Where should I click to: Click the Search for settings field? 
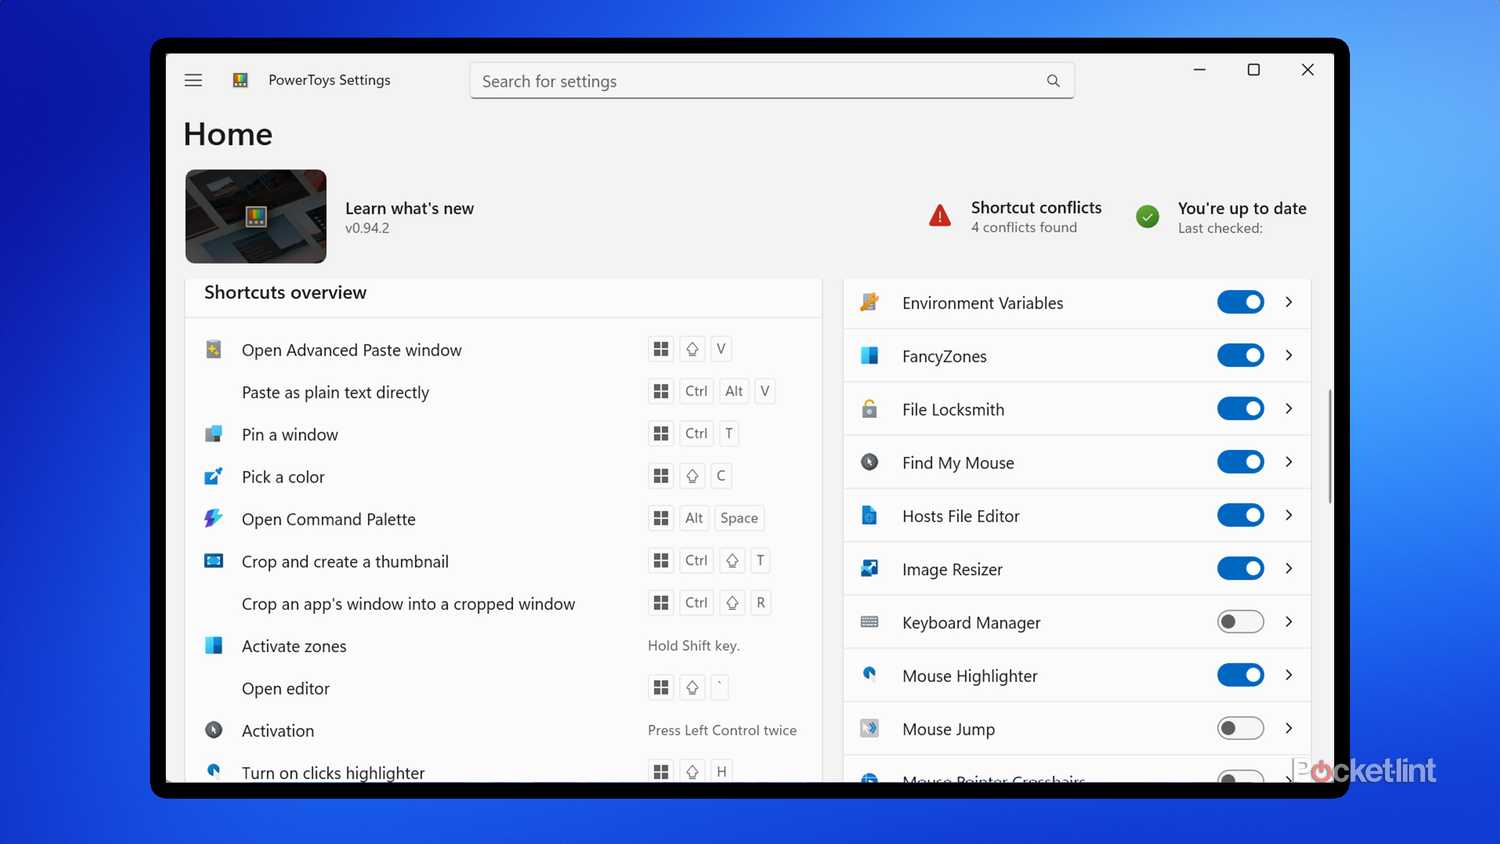pos(770,80)
